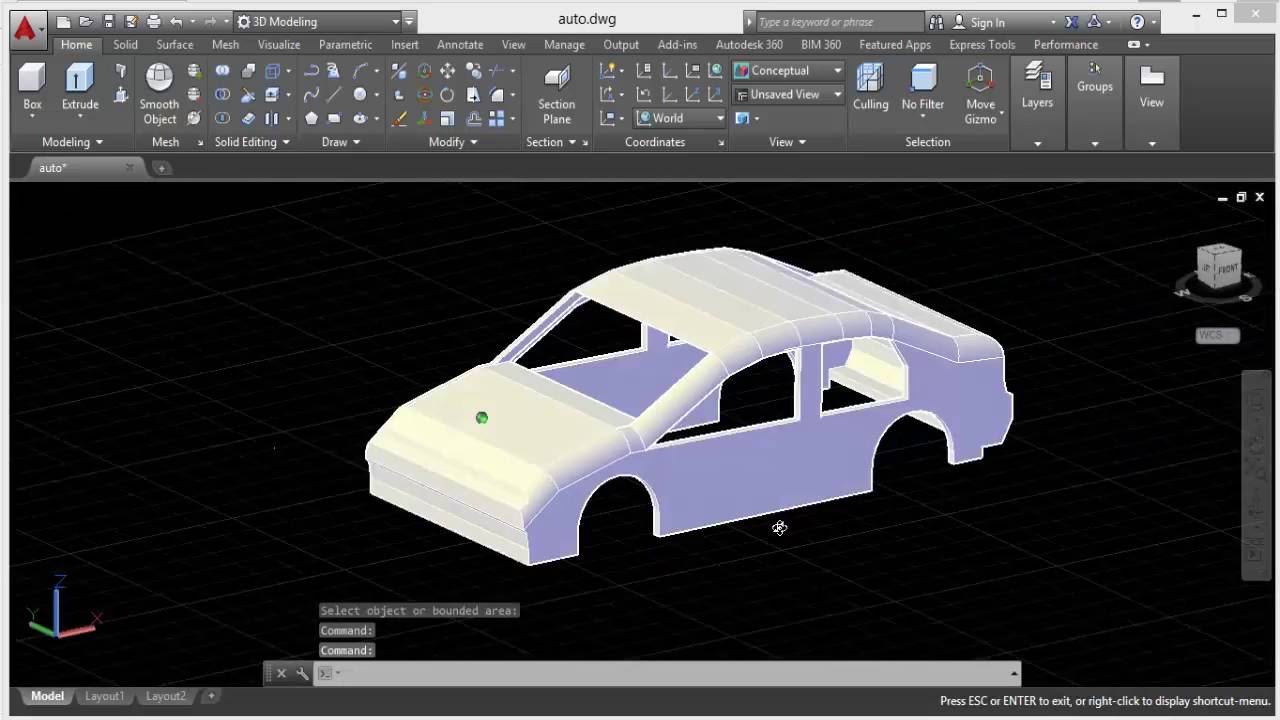Click the ViewCube in the viewport
1280x720 pixels.
pyautogui.click(x=1218, y=268)
